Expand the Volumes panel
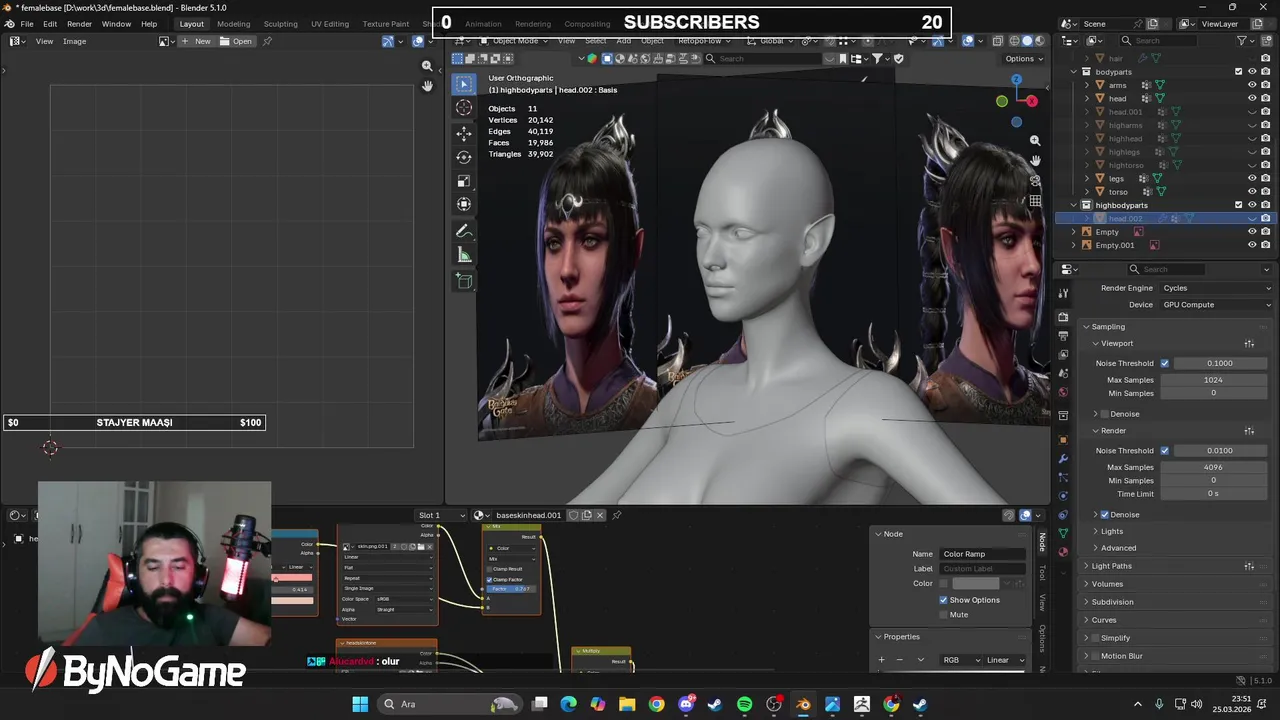1280x720 pixels. point(1107,584)
